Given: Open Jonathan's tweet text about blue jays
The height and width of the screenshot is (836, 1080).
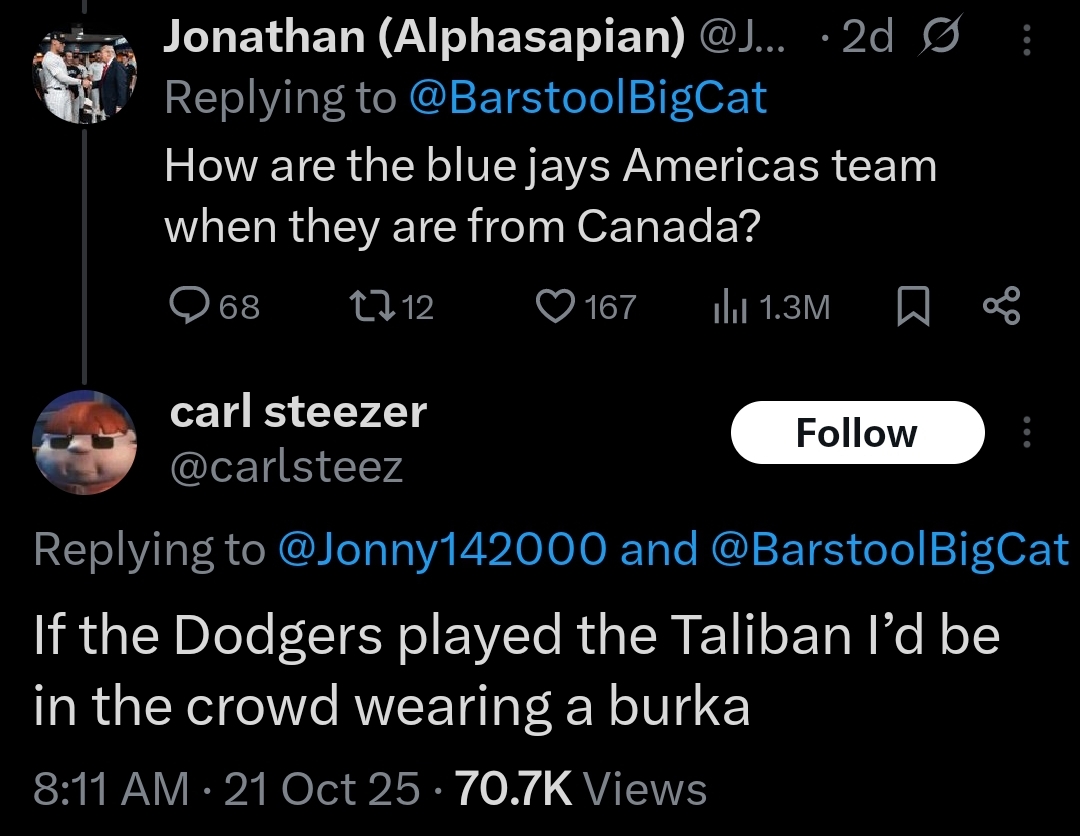Looking at the screenshot, I should (x=550, y=196).
